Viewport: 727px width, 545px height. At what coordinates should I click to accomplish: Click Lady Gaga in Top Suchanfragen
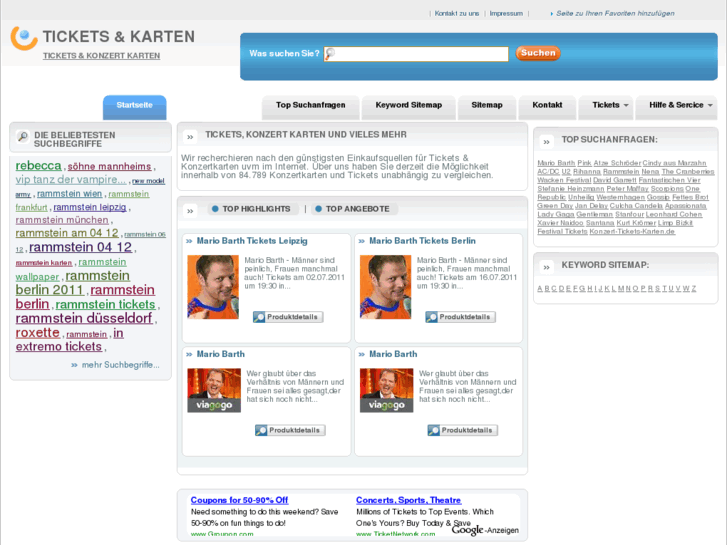click(x=555, y=214)
